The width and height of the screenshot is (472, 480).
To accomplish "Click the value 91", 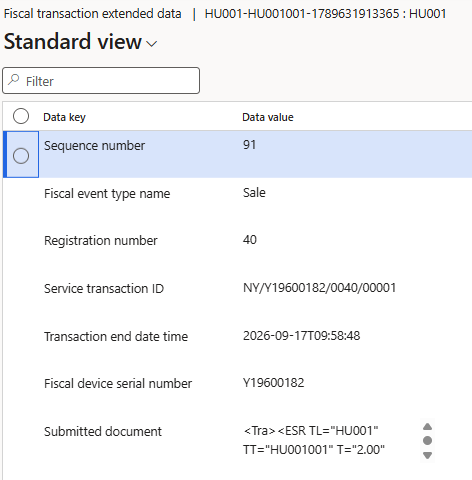I will [249, 145].
